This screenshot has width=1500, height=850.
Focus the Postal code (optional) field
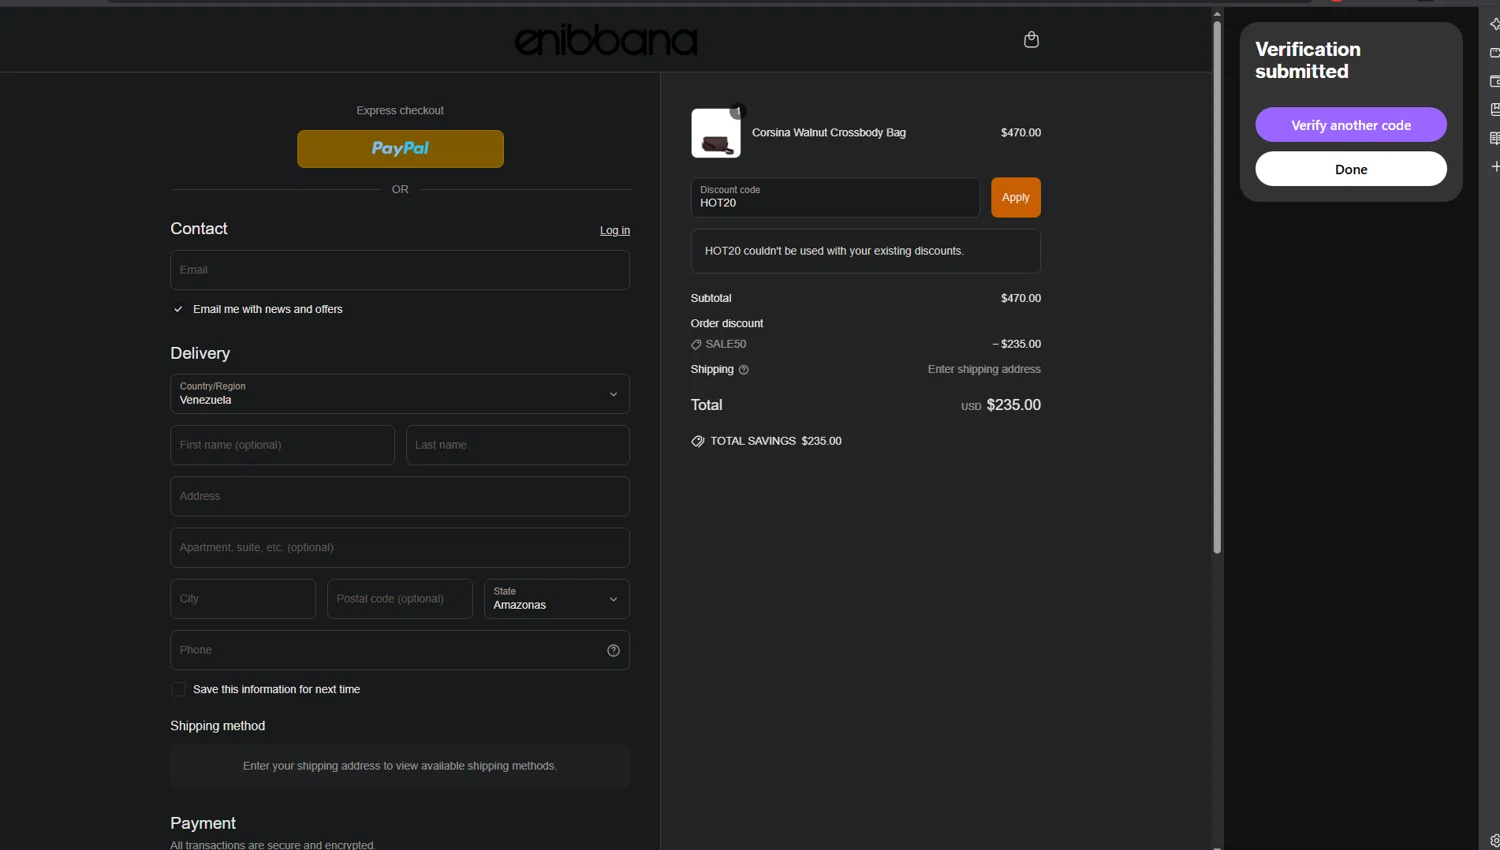pos(400,599)
